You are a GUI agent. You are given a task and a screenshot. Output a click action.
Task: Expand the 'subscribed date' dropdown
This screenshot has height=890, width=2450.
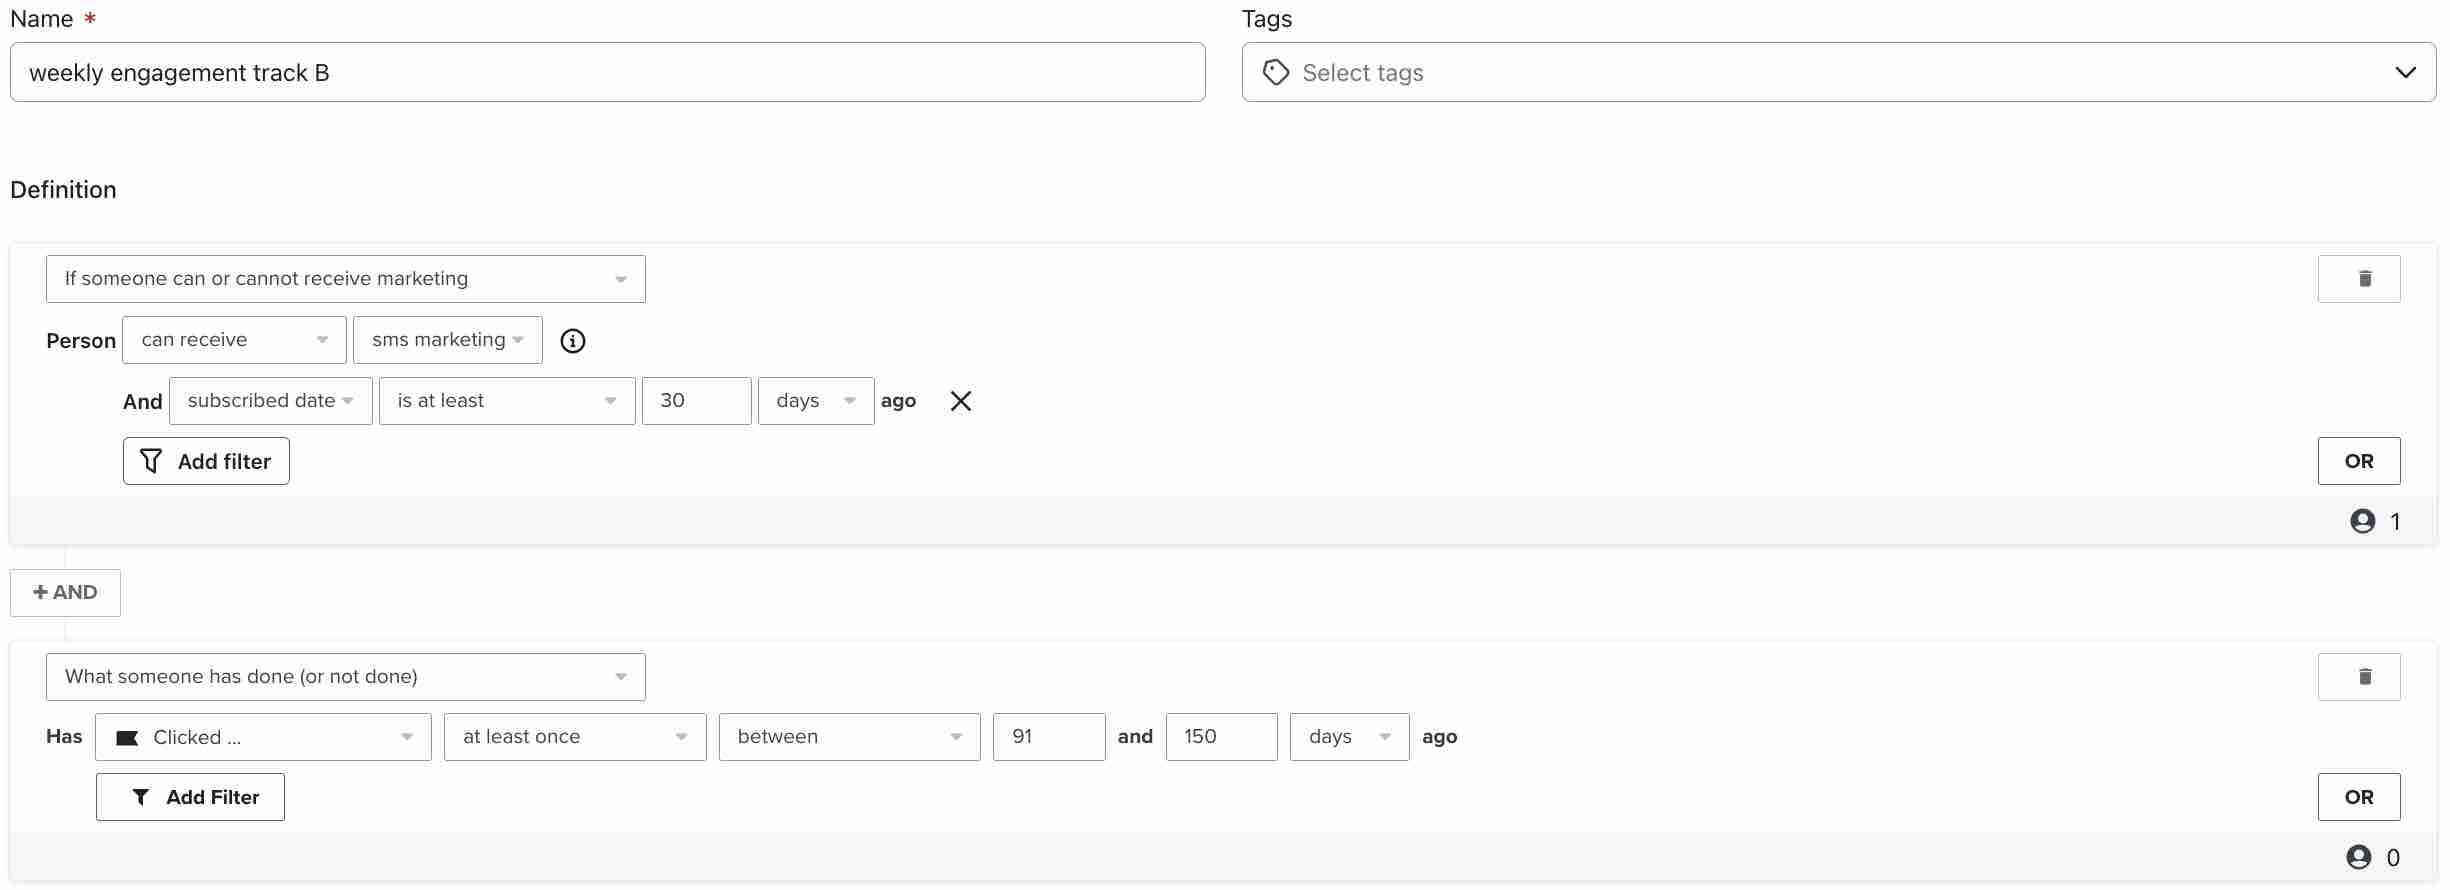pyautogui.click(x=270, y=401)
